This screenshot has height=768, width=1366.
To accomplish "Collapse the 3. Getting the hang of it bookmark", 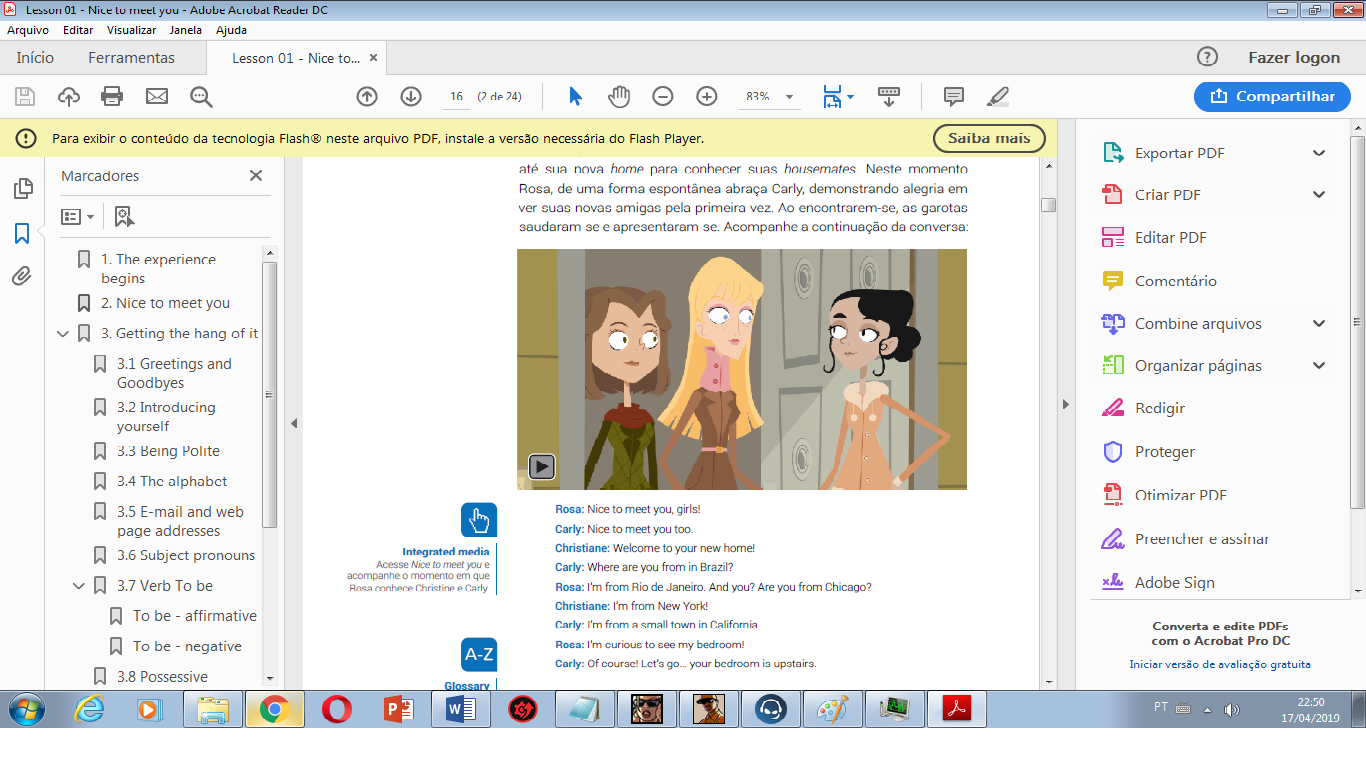I will (x=63, y=334).
